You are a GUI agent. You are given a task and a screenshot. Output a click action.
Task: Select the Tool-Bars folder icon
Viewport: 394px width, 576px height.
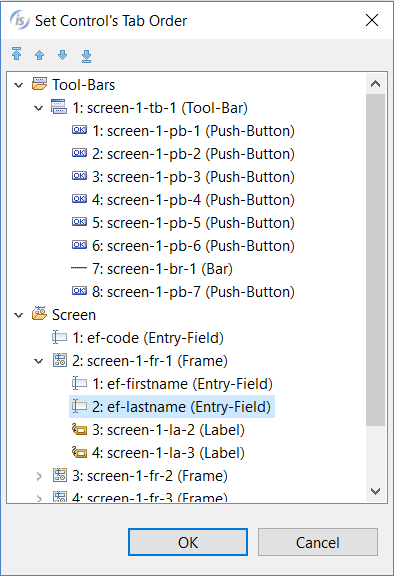point(39,84)
